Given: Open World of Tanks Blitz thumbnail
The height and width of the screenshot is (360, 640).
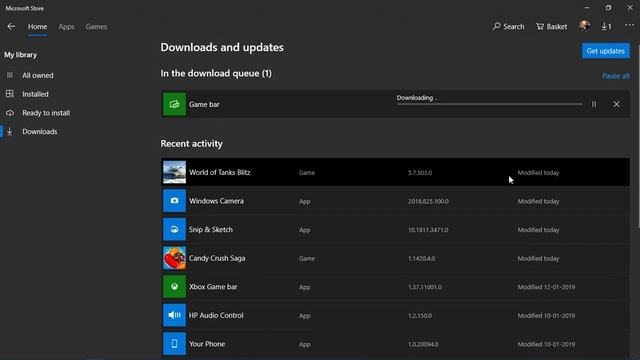Looking at the screenshot, I should (174, 172).
